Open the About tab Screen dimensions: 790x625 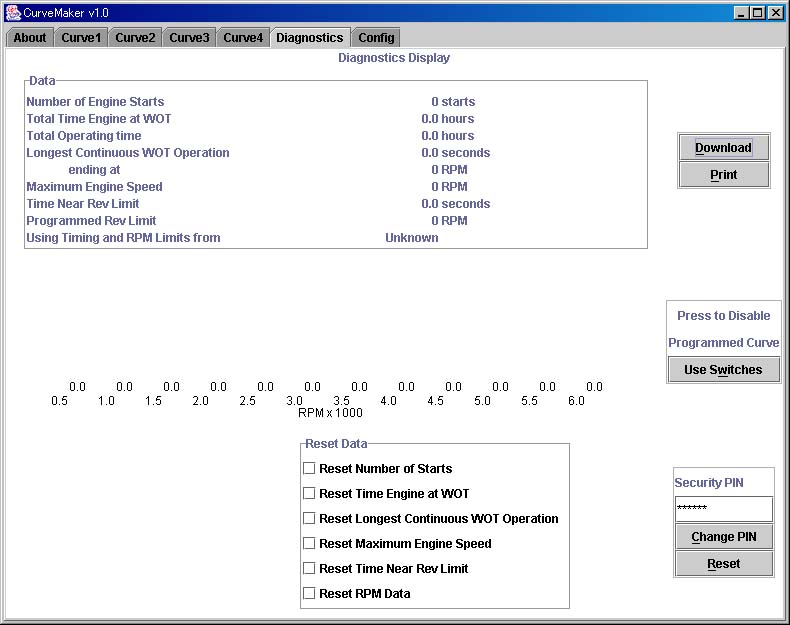30,38
